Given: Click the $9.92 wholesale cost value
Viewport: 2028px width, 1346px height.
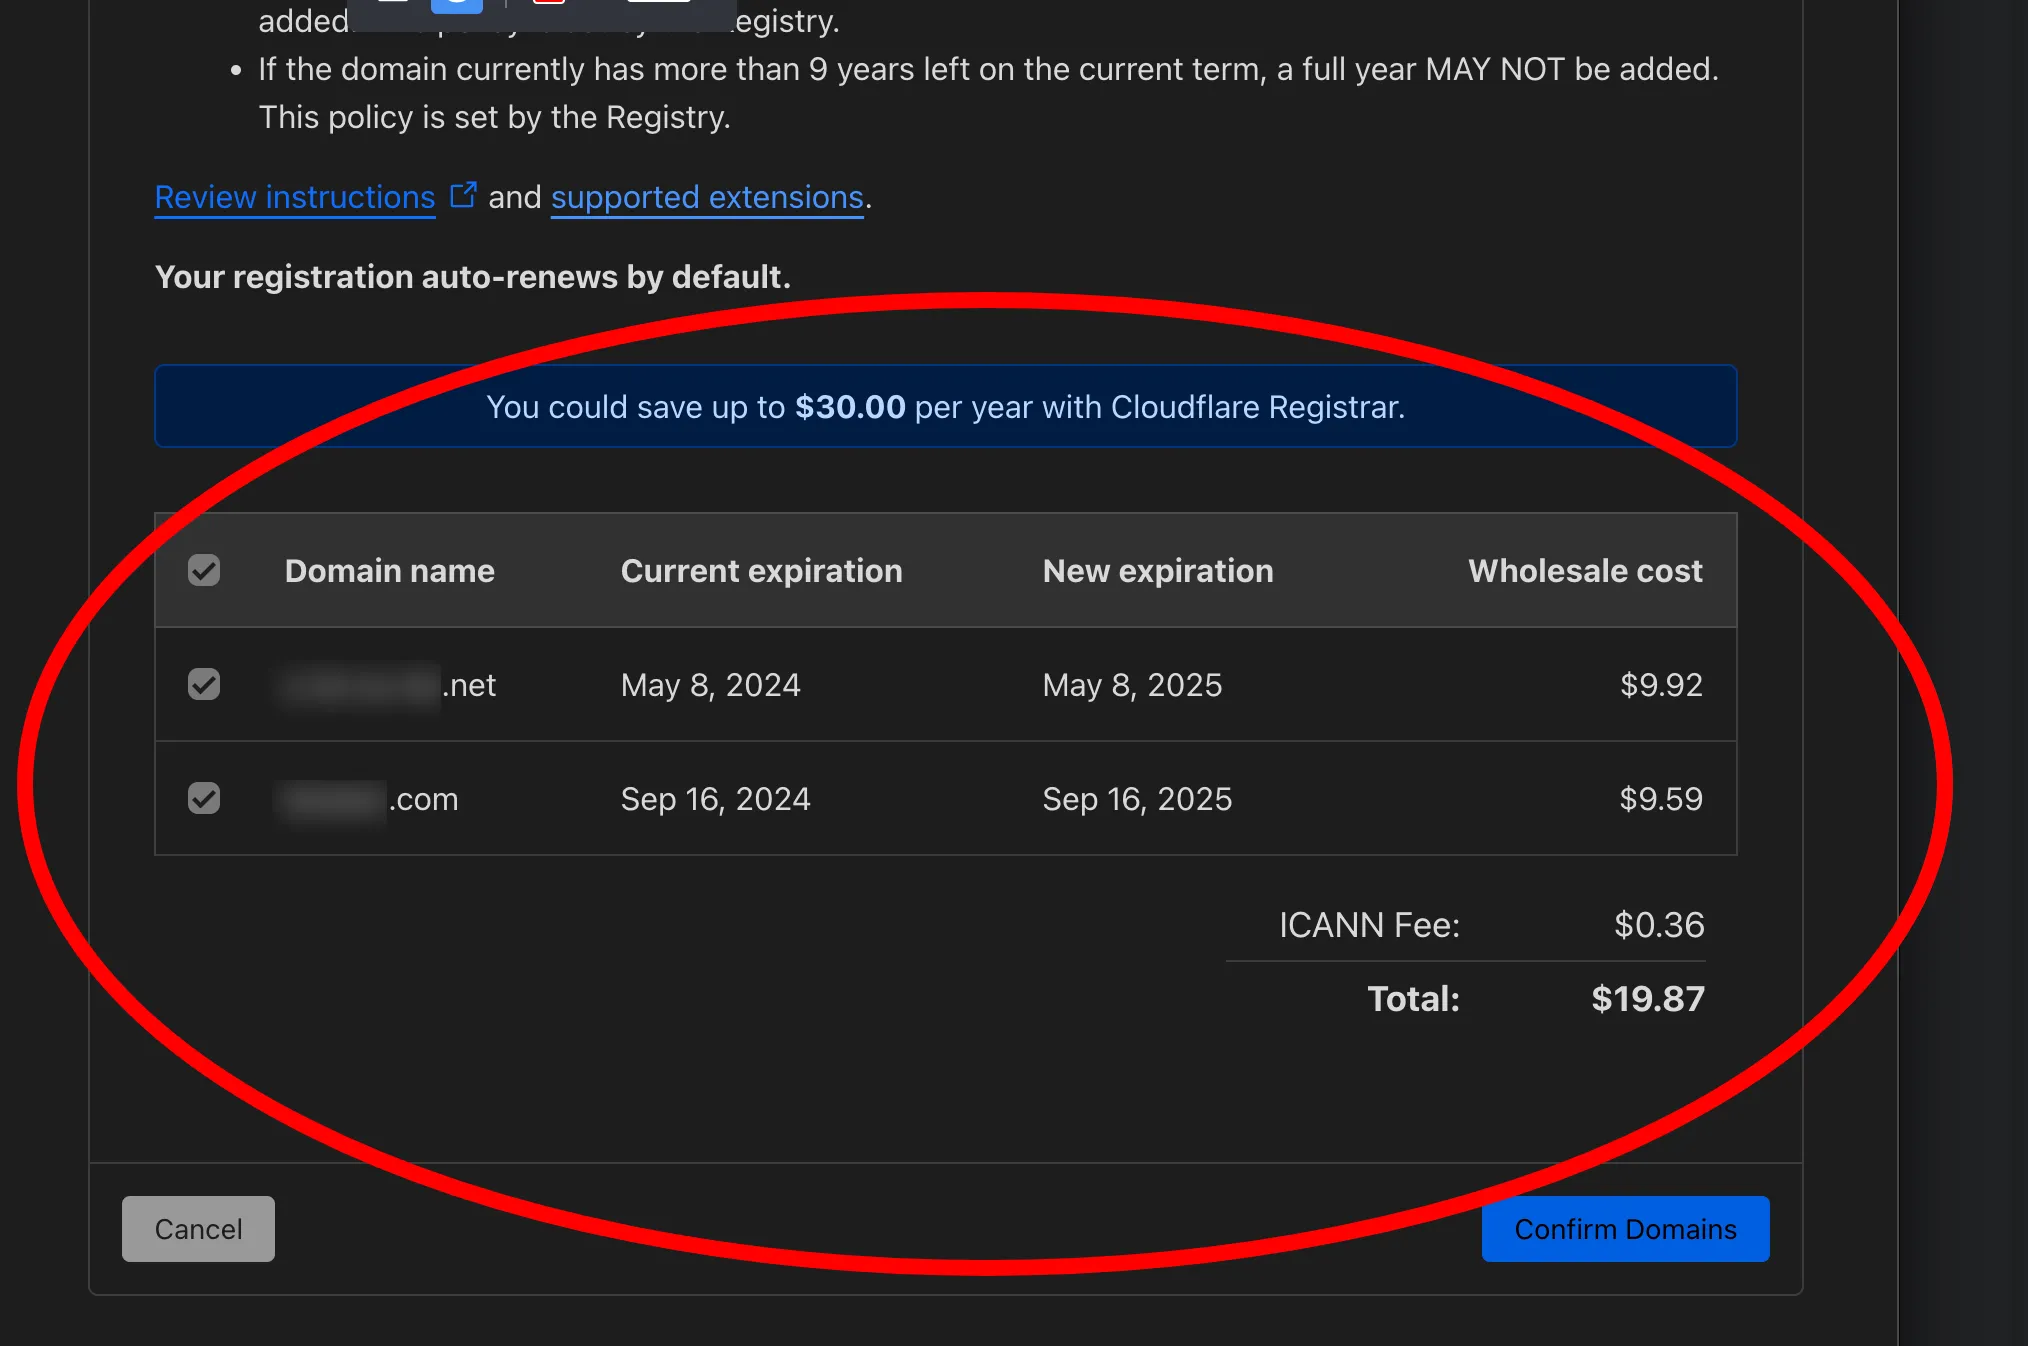Looking at the screenshot, I should [1660, 685].
